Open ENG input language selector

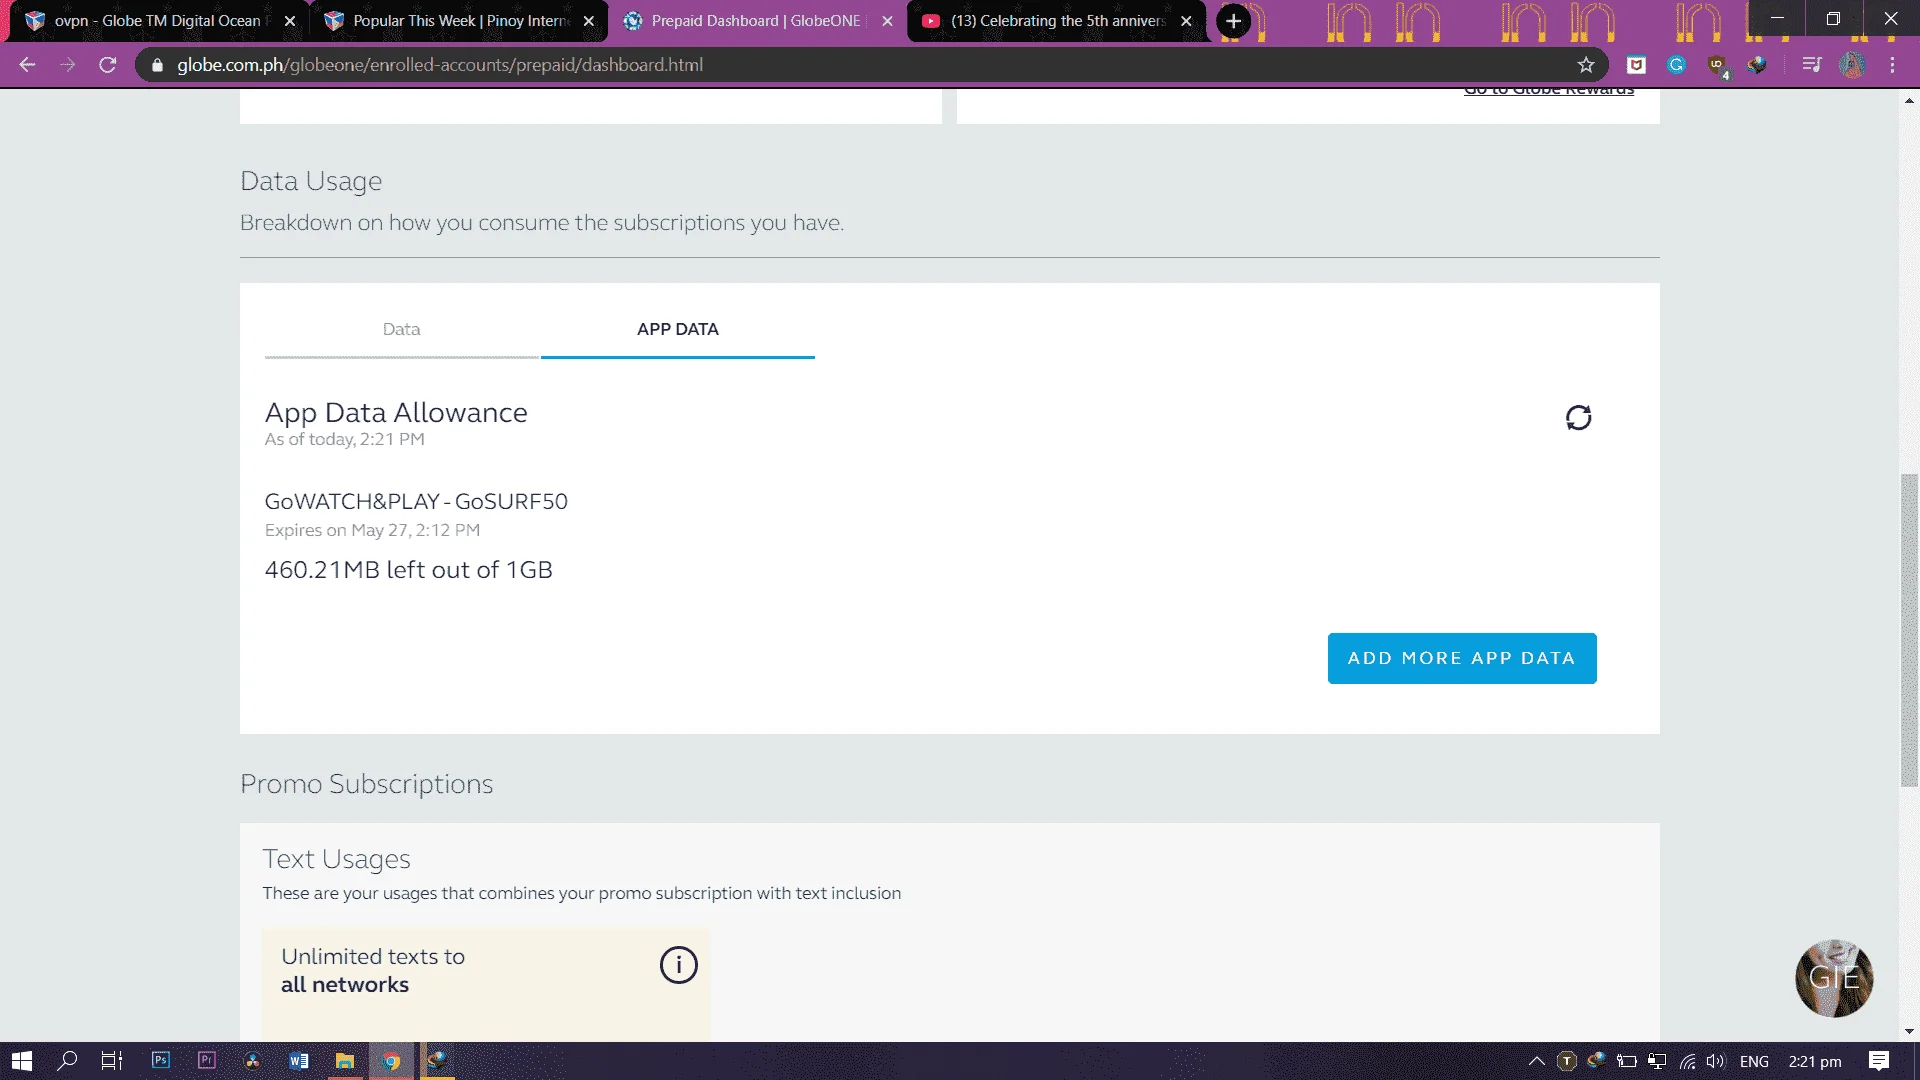point(1754,1061)
